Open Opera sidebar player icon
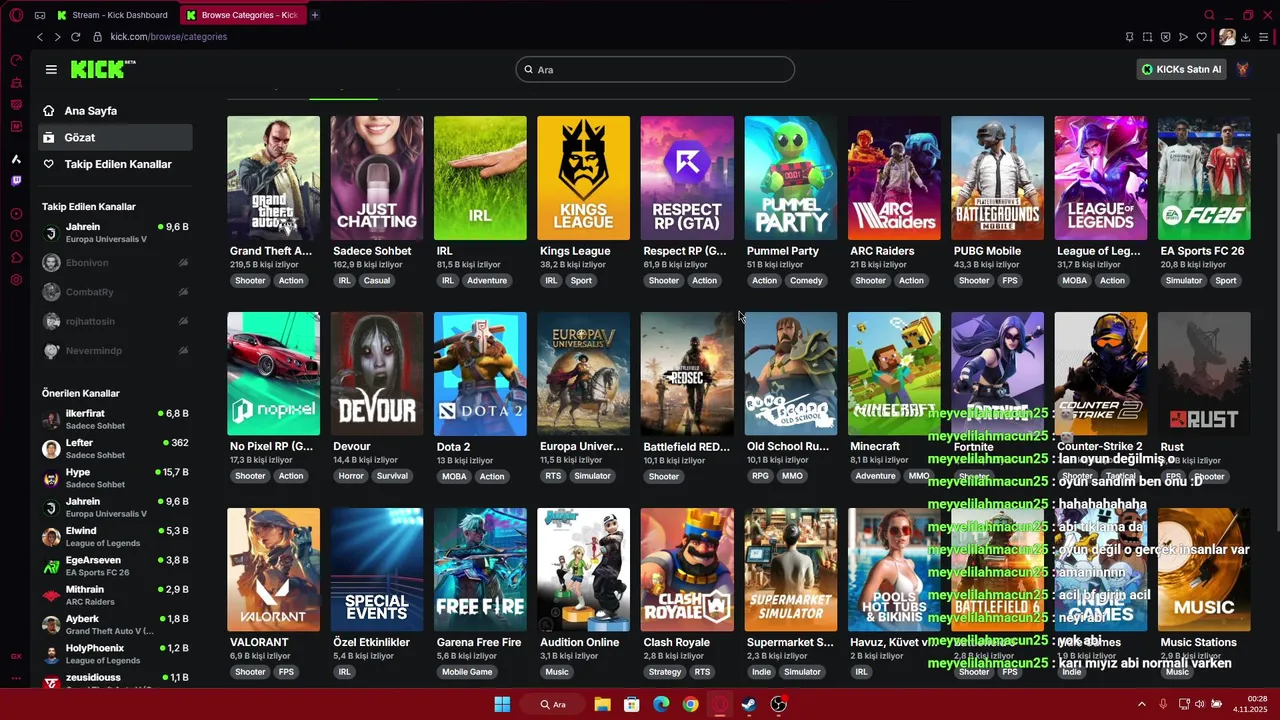The width and height of the screenshot is (1280, 720). tap(16, 214)
